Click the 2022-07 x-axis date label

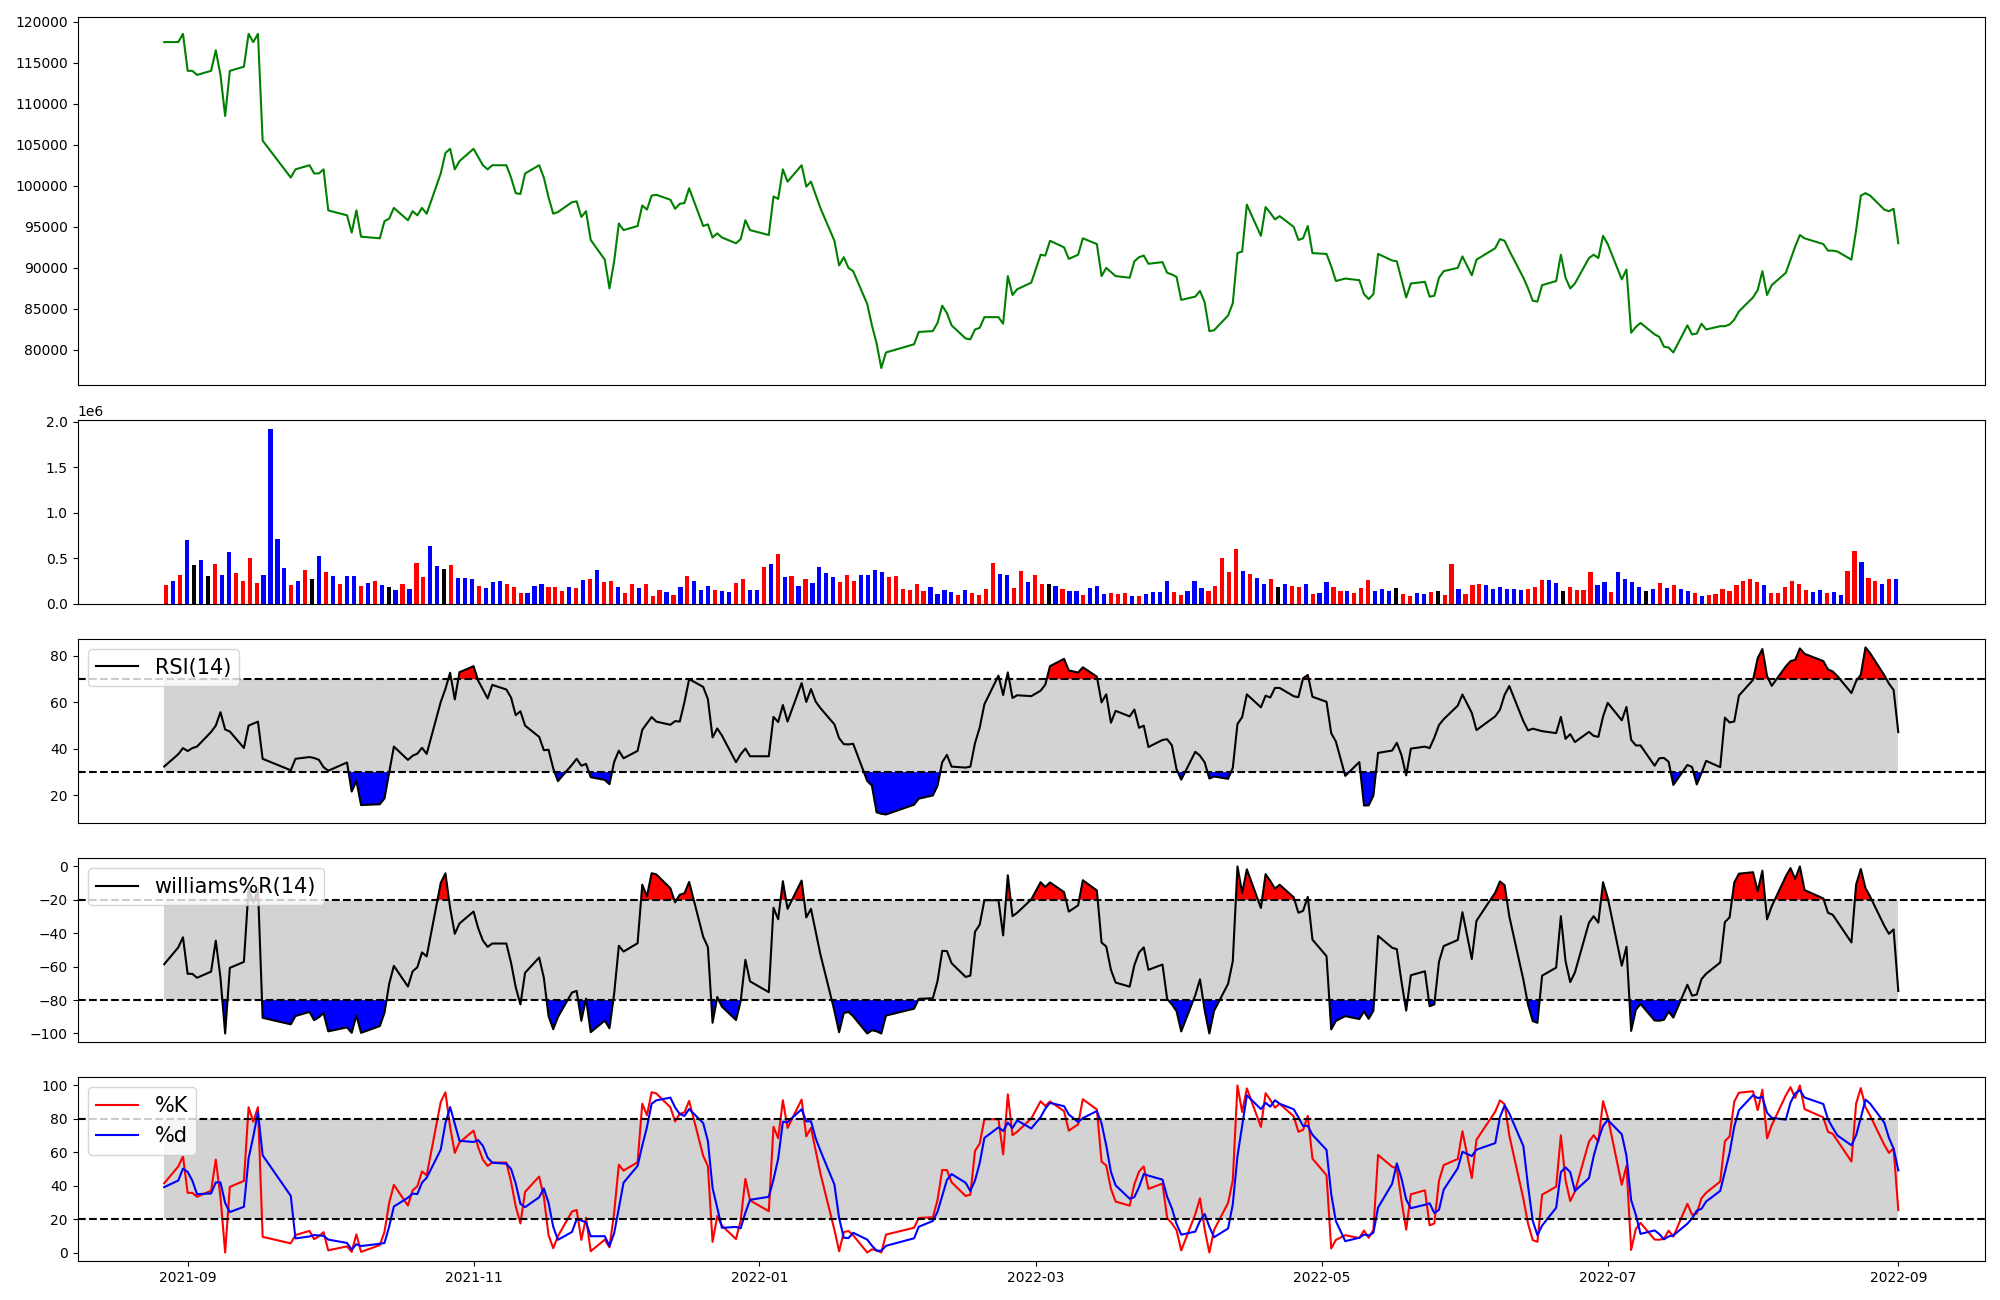pos(1607,1277)
